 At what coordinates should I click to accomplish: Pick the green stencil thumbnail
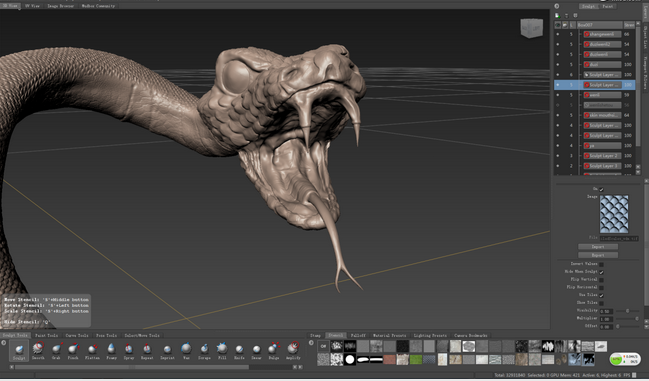tap(416, 359)
